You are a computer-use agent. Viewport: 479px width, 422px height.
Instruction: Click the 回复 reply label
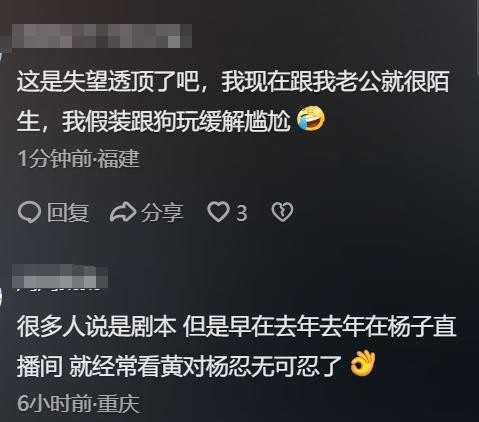tap(68, 212)
